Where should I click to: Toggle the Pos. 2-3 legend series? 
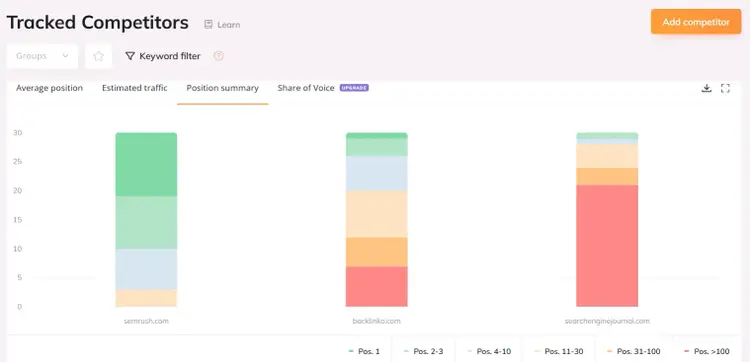[424, 351]
